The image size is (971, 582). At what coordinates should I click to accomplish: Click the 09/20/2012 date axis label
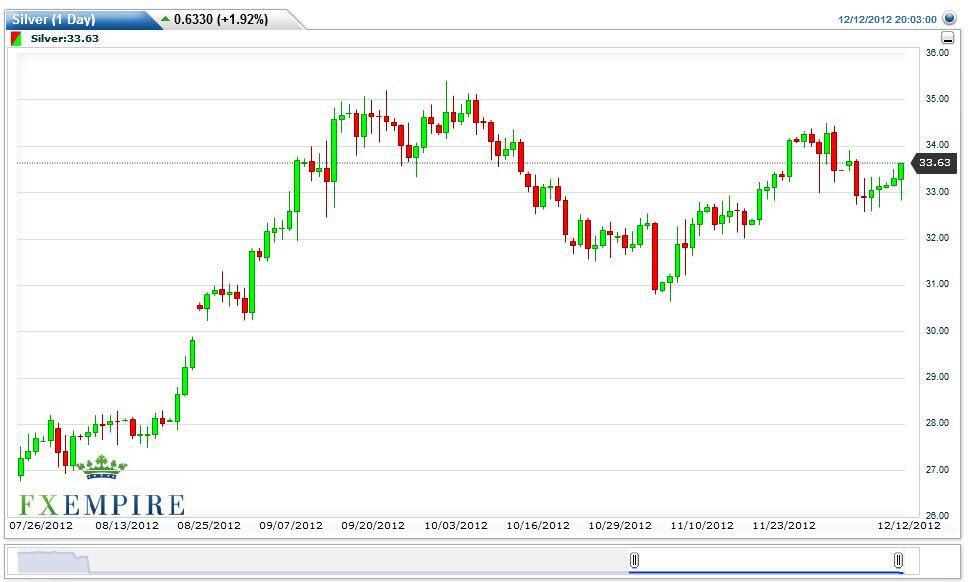[372, 525]
